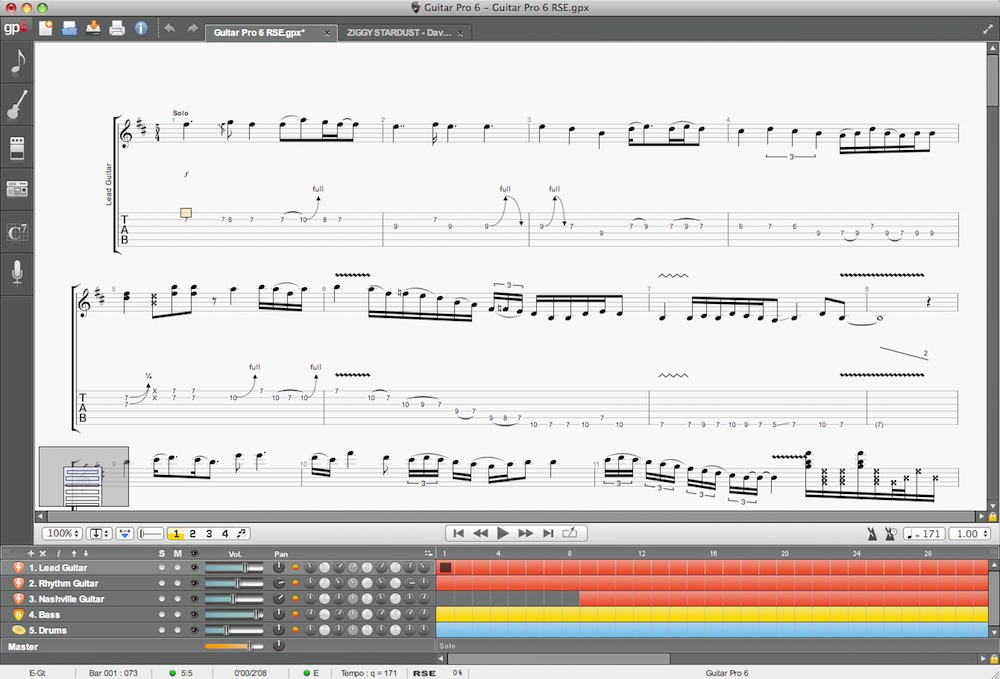Select voice 2 in the voice selector

point(193,534)
